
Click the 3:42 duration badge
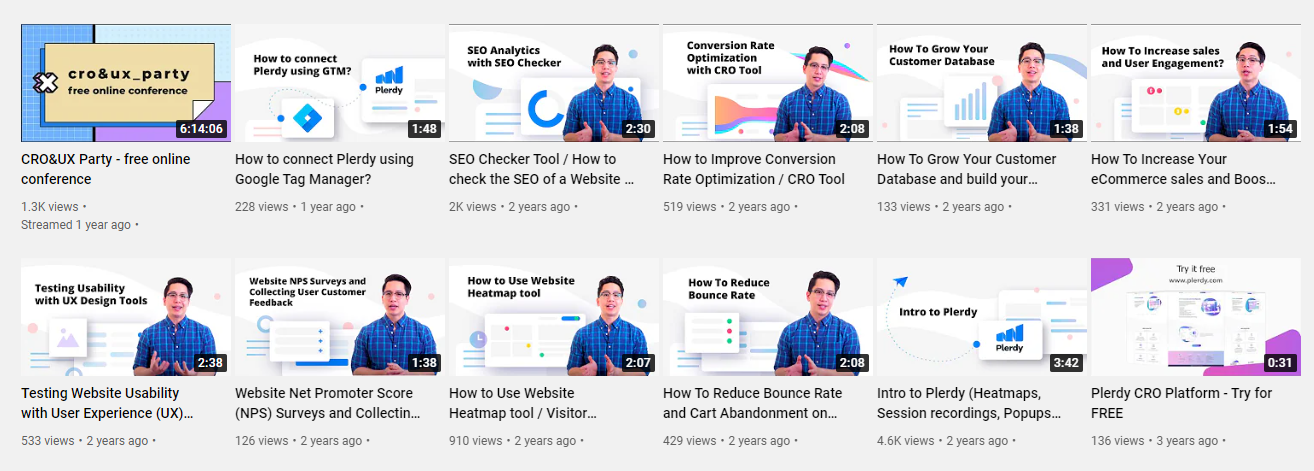1066,363
